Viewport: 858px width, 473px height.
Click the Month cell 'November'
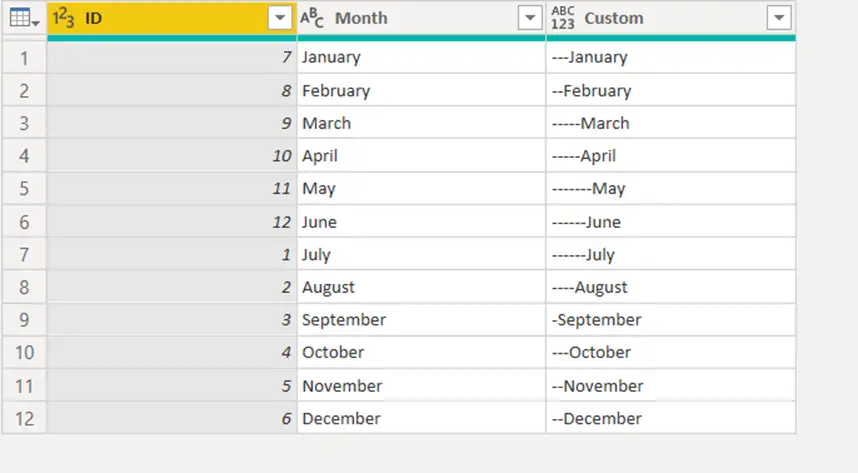click(421, 386)
